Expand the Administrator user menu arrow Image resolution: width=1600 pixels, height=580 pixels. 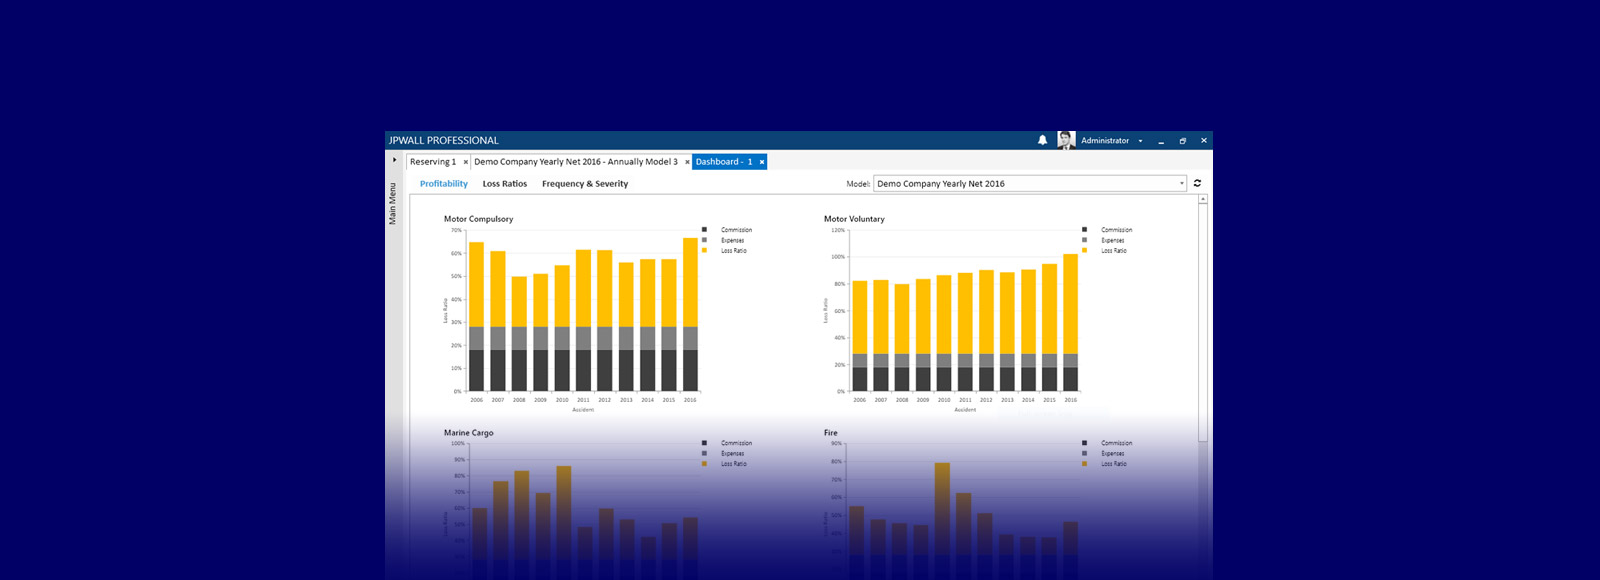1140,141
